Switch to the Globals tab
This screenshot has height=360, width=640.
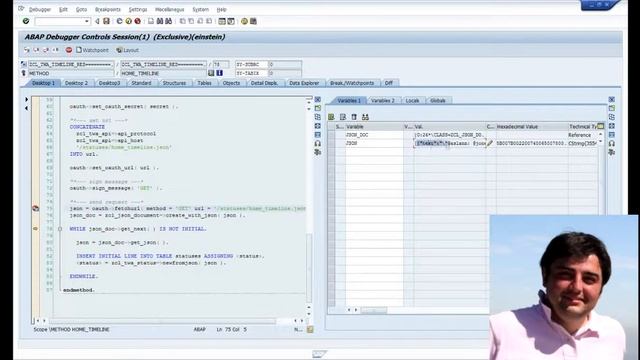438,100
